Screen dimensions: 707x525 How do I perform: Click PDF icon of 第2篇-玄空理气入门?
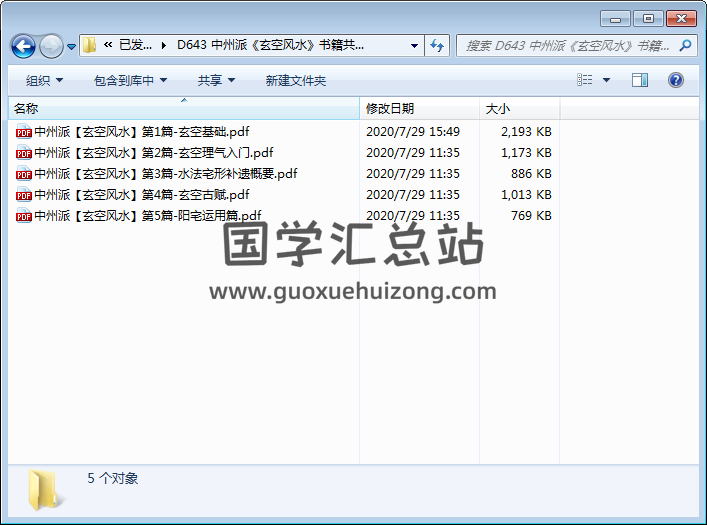click(x=23, y=152)
